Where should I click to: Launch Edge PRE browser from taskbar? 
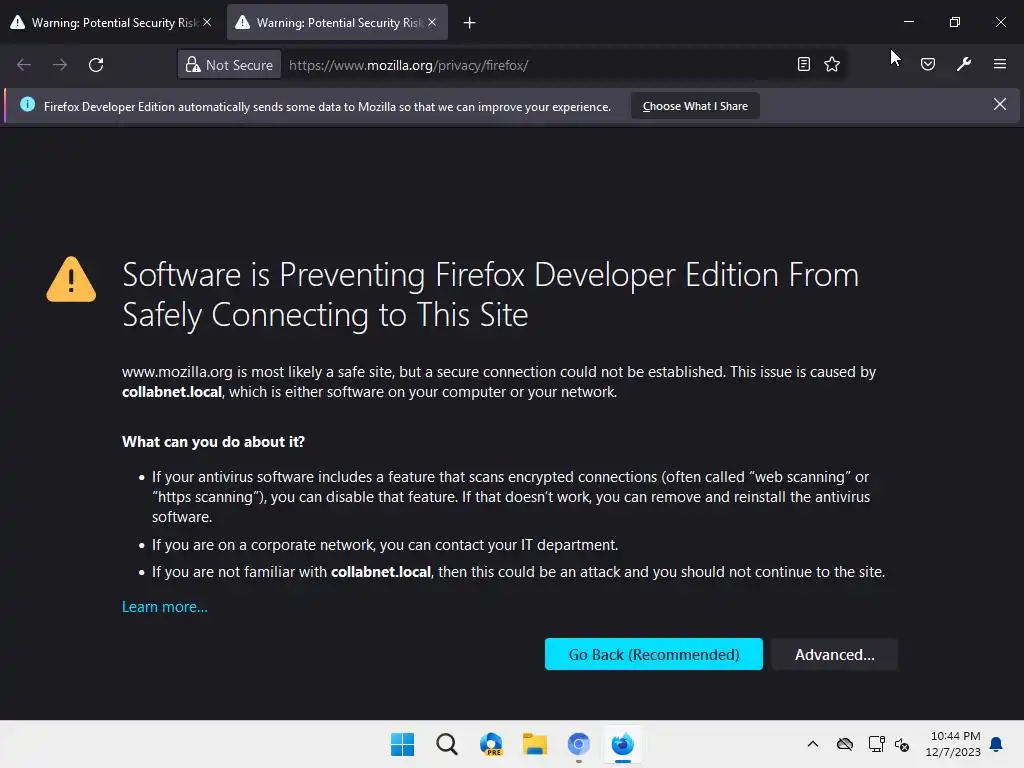pos(491,744)
